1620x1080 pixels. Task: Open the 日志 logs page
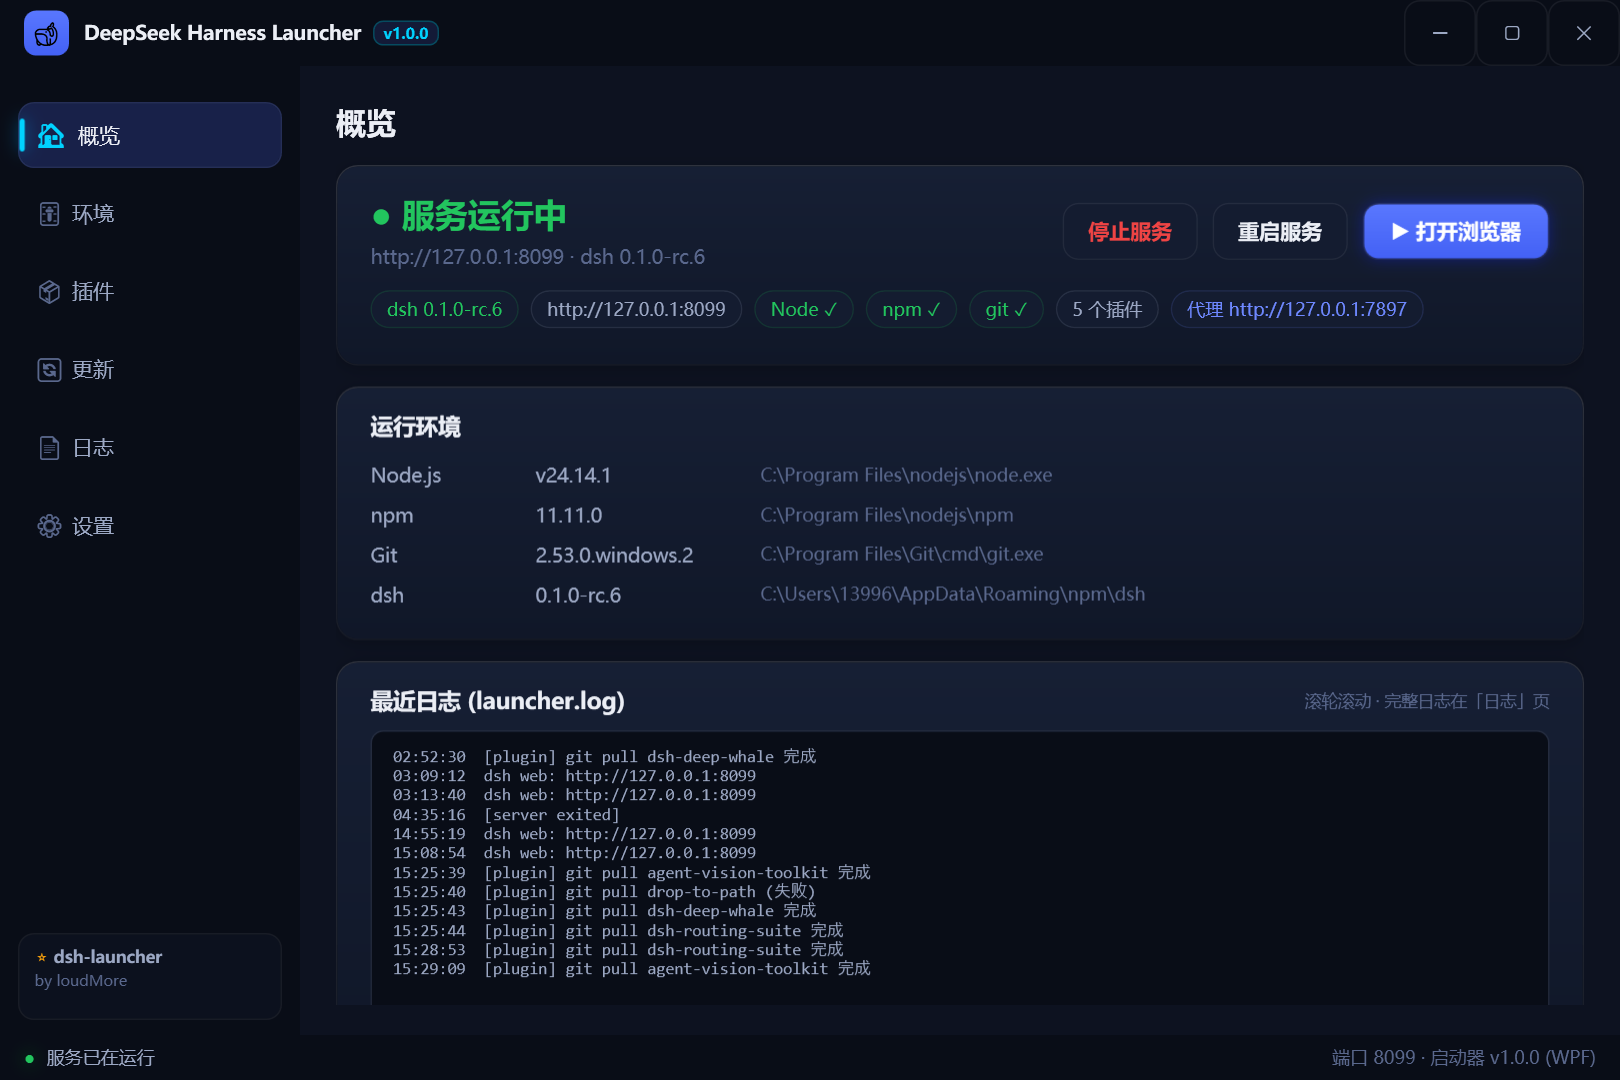point(150,448)
